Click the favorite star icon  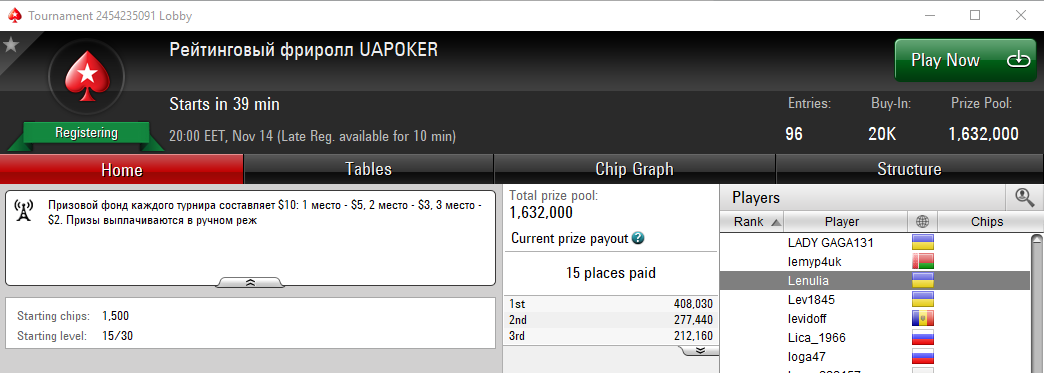pos(11,45)
